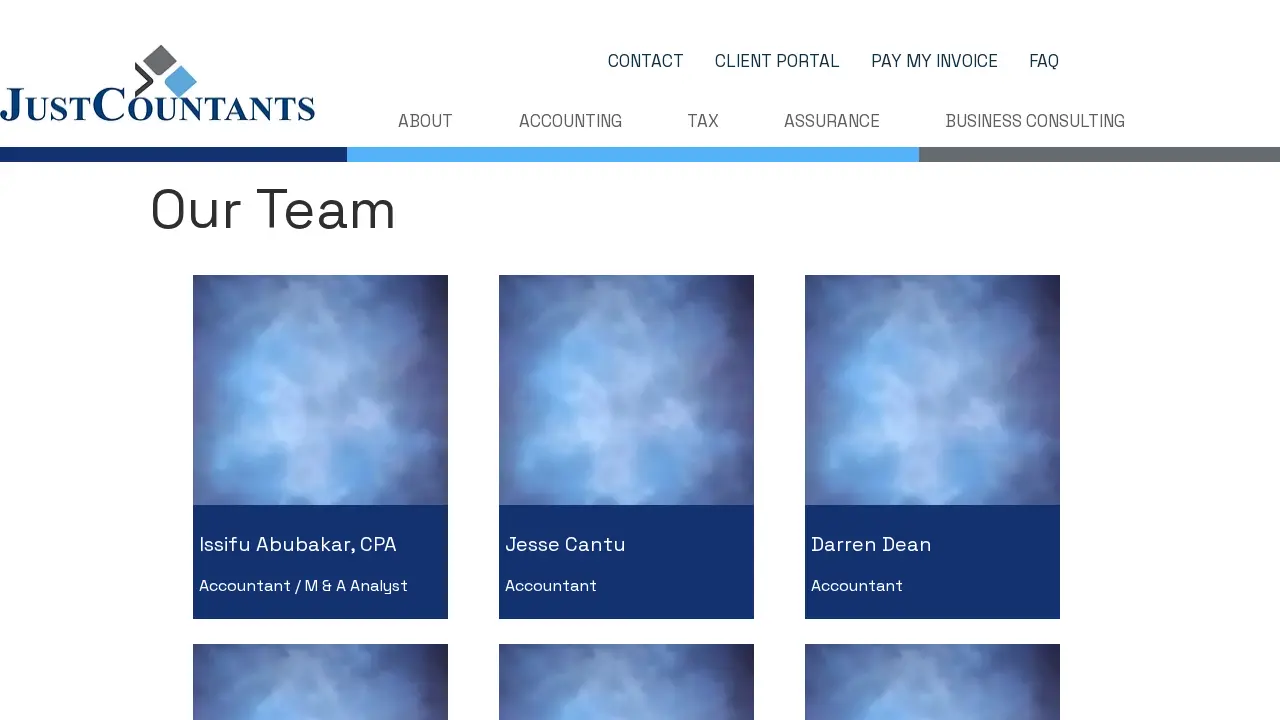Click the Our Team heading
The width and height of the screenshot is (1280, 720).
click(x=273, y=210)
